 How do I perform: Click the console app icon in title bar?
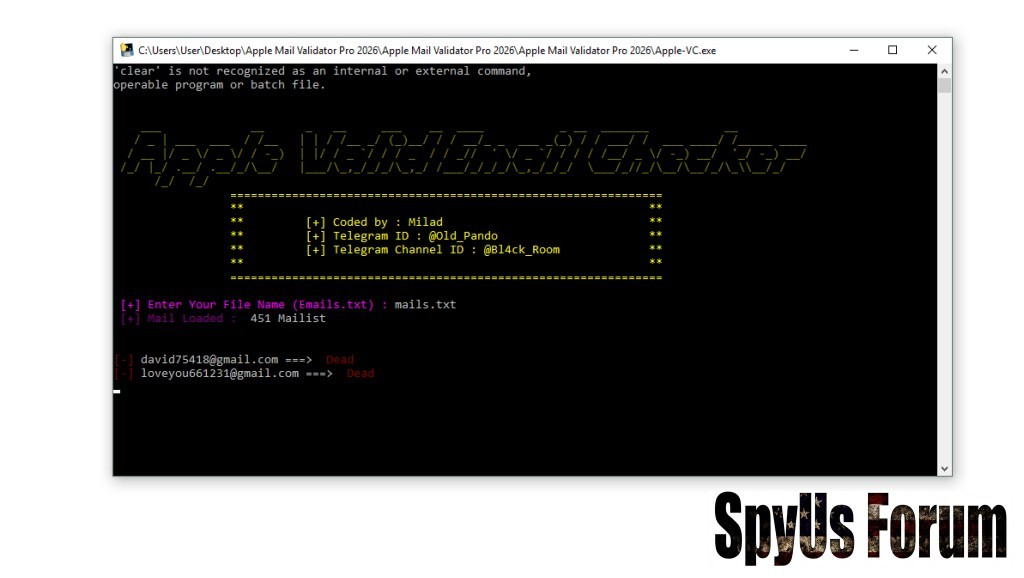(127, 50)
